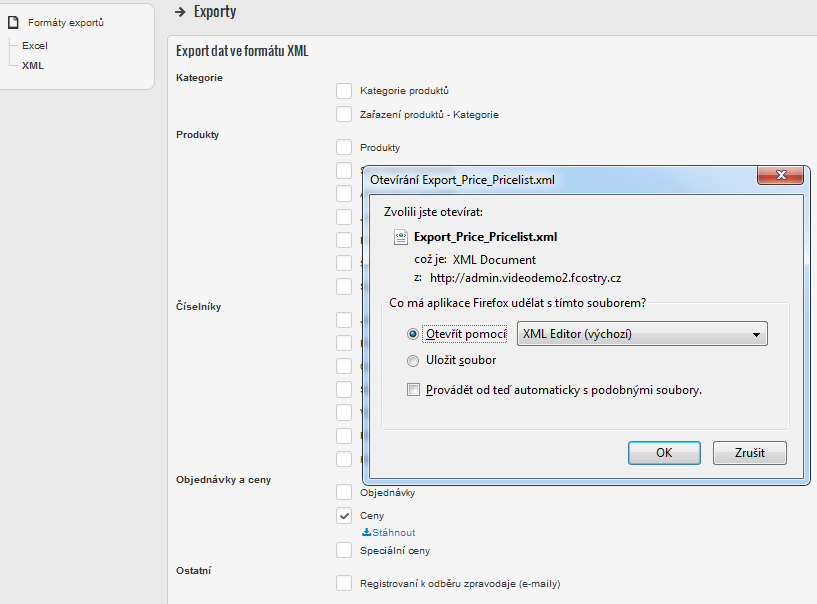Click the Zrušit button
The image size is (817, 604).
pyautogui.click(x=750, y=453)
